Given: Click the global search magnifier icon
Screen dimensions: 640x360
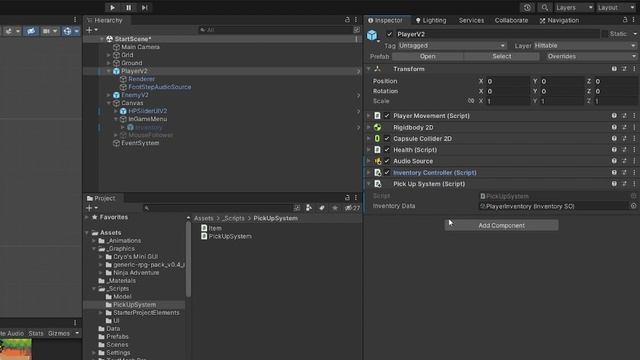Looking at the screenshot, I should point(544,8).
